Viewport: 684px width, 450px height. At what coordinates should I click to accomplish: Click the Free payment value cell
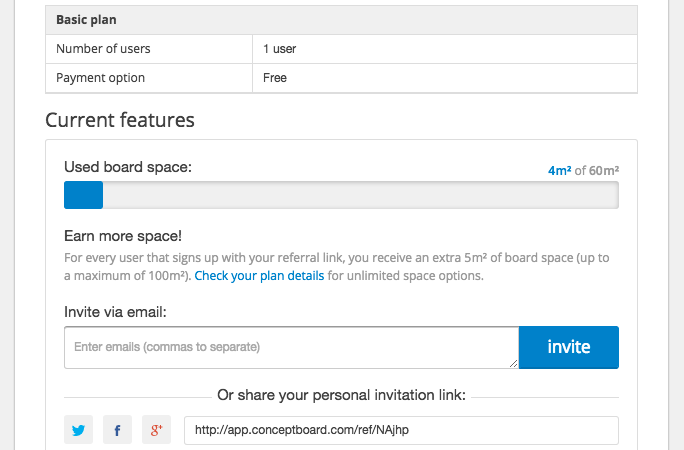tap(445, 78)
